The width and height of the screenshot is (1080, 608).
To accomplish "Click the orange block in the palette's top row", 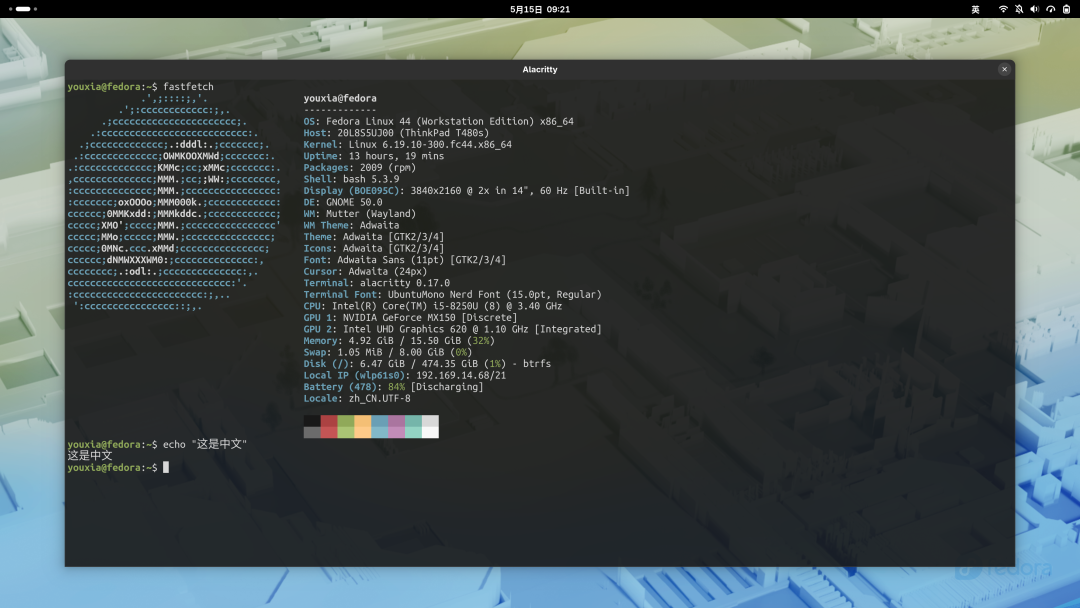I will 363,421.
